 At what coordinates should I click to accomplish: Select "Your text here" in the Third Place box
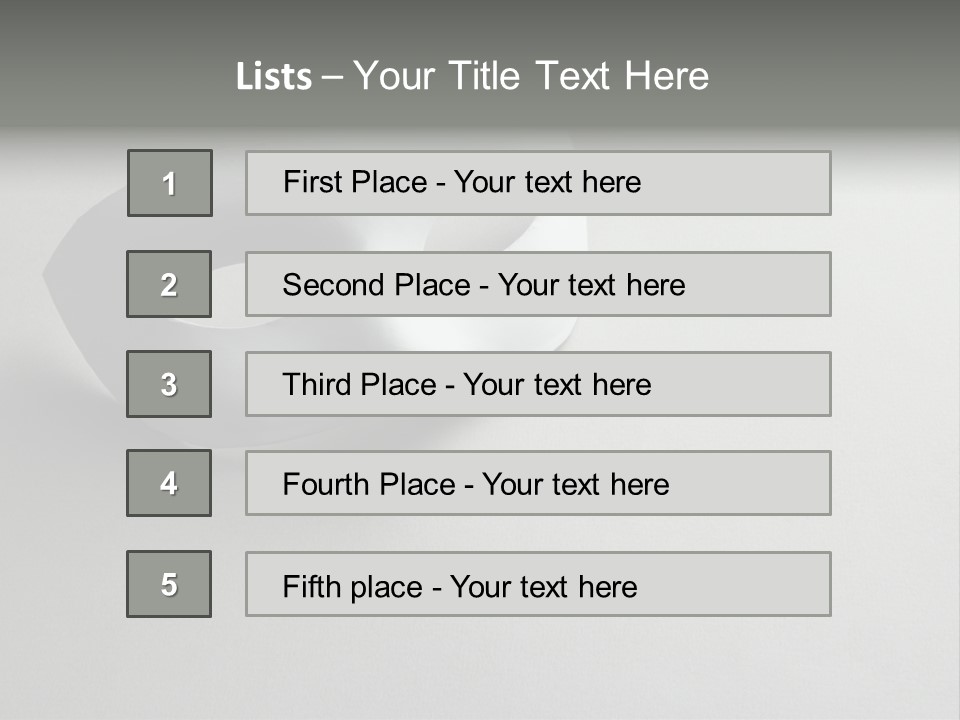pos(557,385)
